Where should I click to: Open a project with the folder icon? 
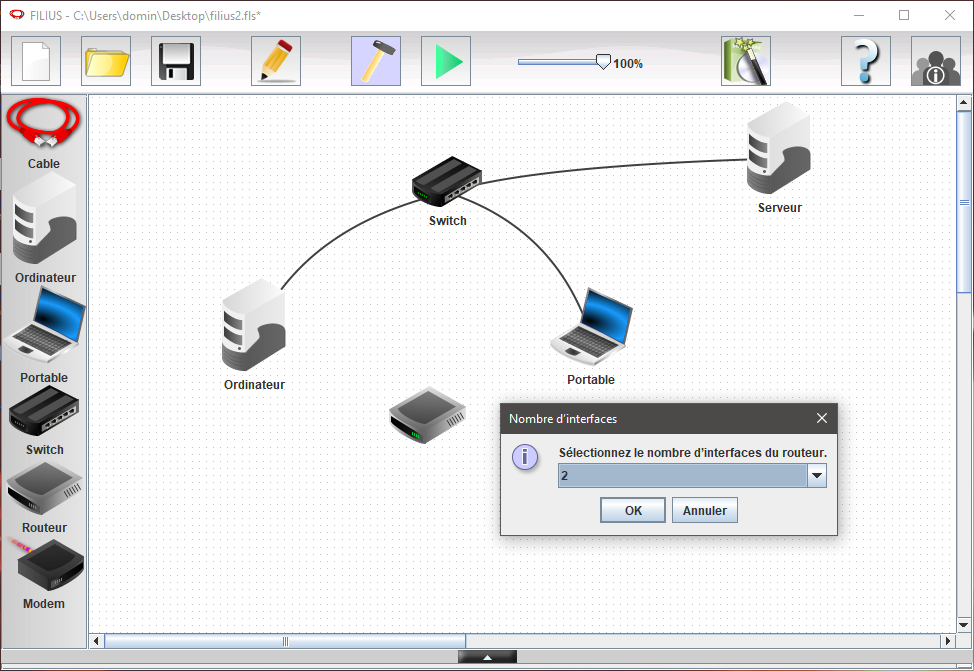coord(106,62)
